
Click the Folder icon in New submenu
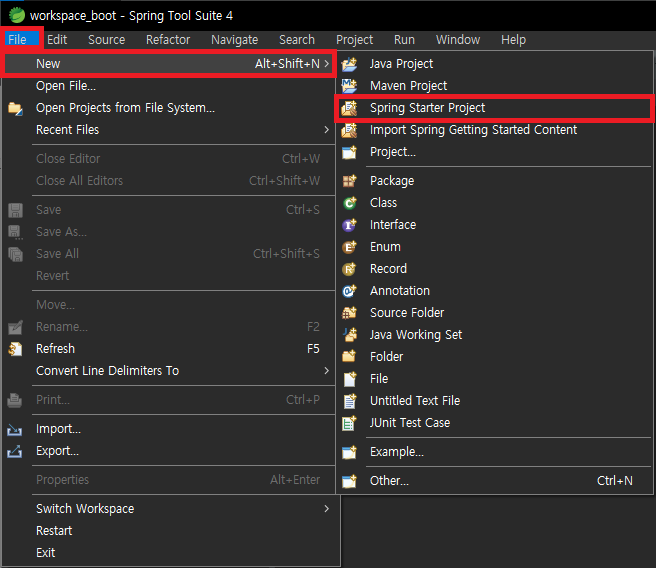click(349, 357)
